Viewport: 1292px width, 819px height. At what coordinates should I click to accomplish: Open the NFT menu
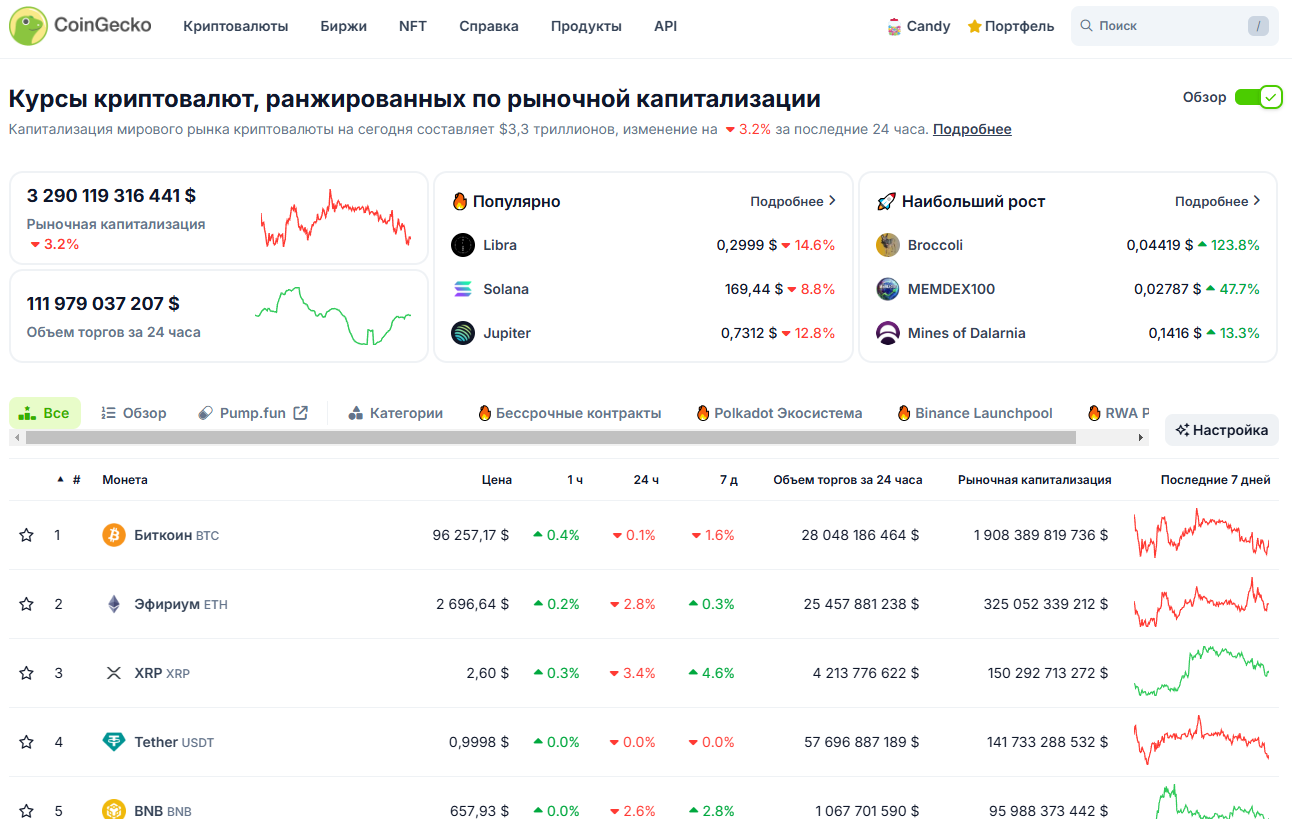(413, 26)
